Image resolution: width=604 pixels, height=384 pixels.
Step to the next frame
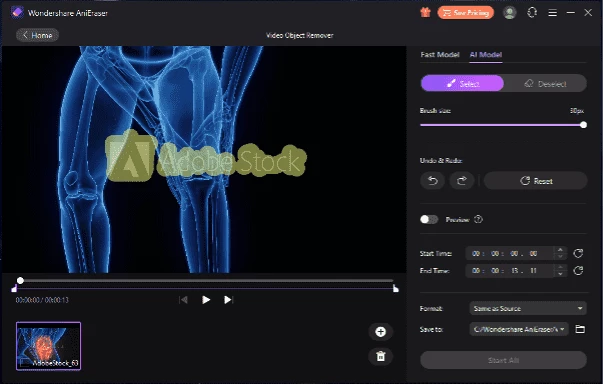pyautogui.click(x=228, y=299)
